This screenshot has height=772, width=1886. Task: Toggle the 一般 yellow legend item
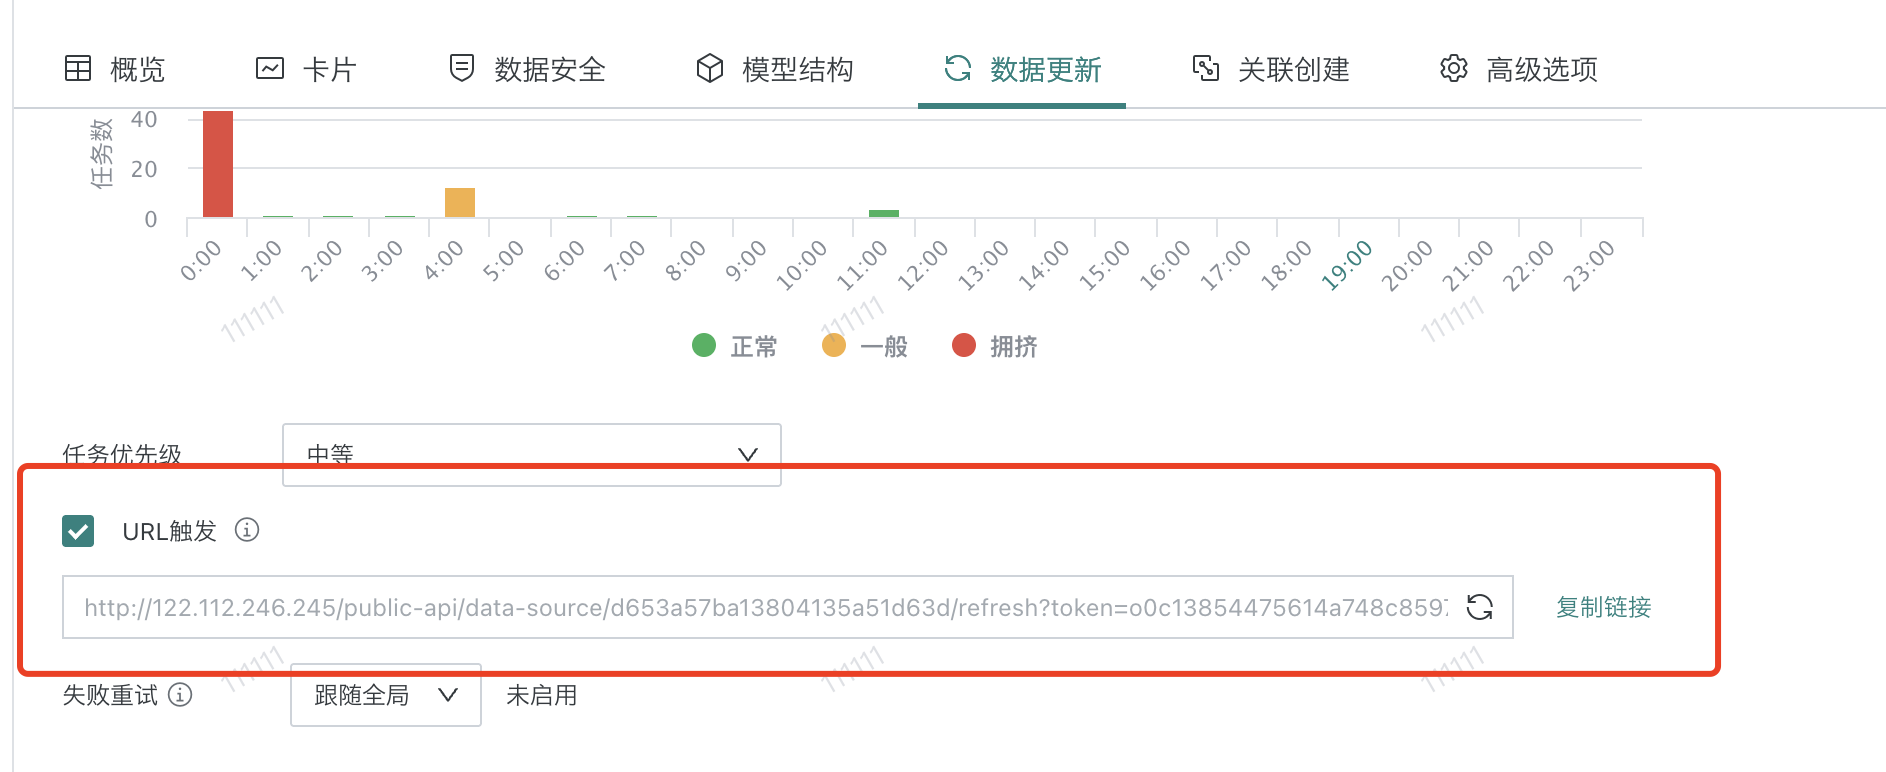[x=865, y=346]
